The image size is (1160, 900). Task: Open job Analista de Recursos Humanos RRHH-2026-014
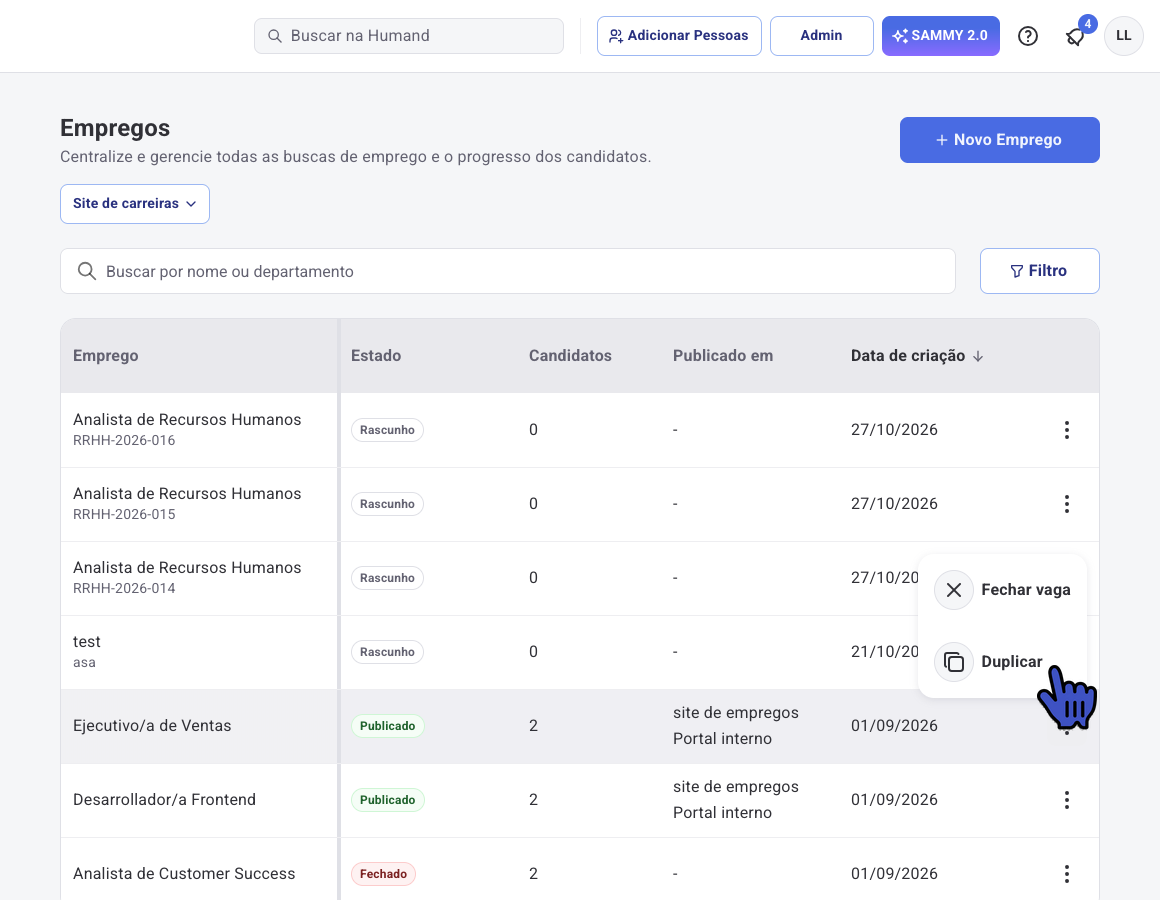(187, 567)
